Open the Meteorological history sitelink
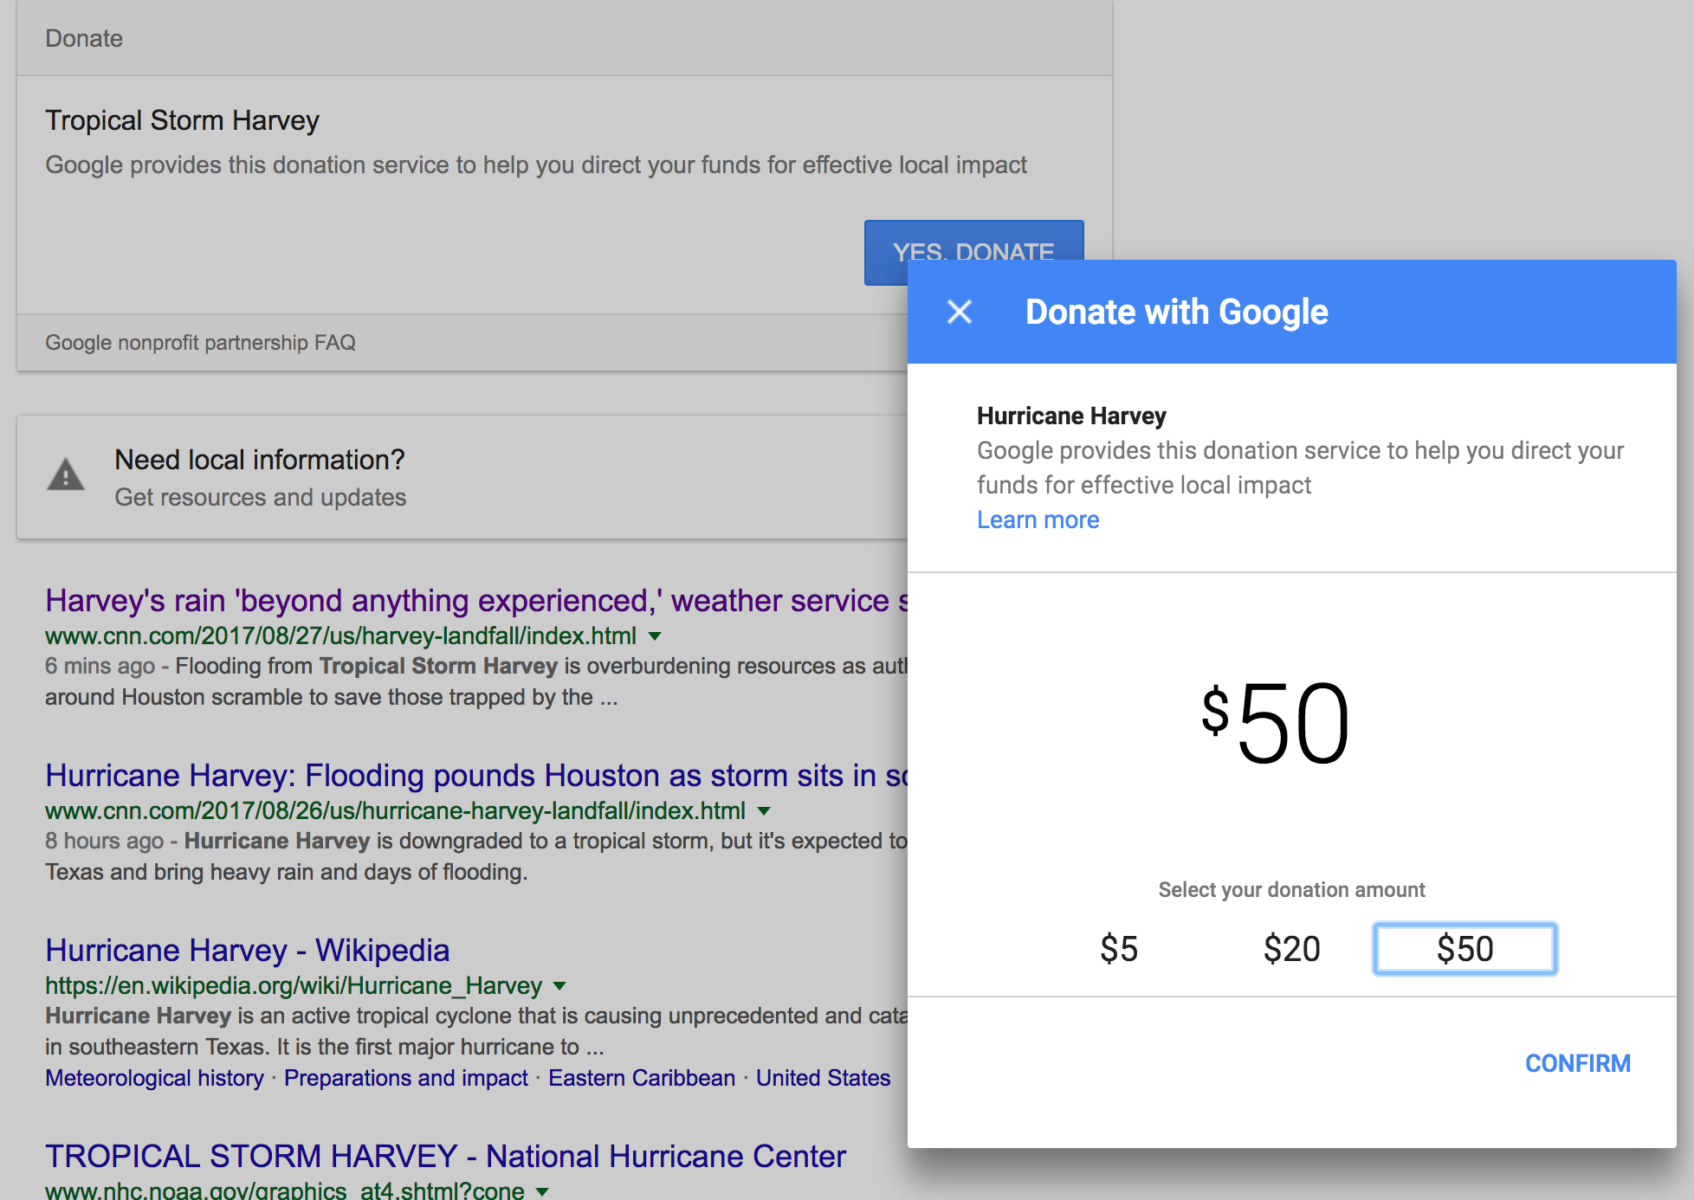The image size is (1694, 1200). pos(154,1078)
